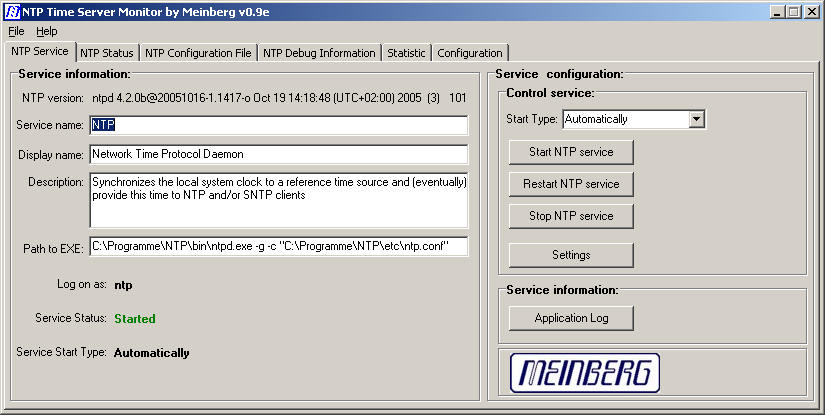View the Application Log
825x415 pixels.
click(x=571, y=318)
